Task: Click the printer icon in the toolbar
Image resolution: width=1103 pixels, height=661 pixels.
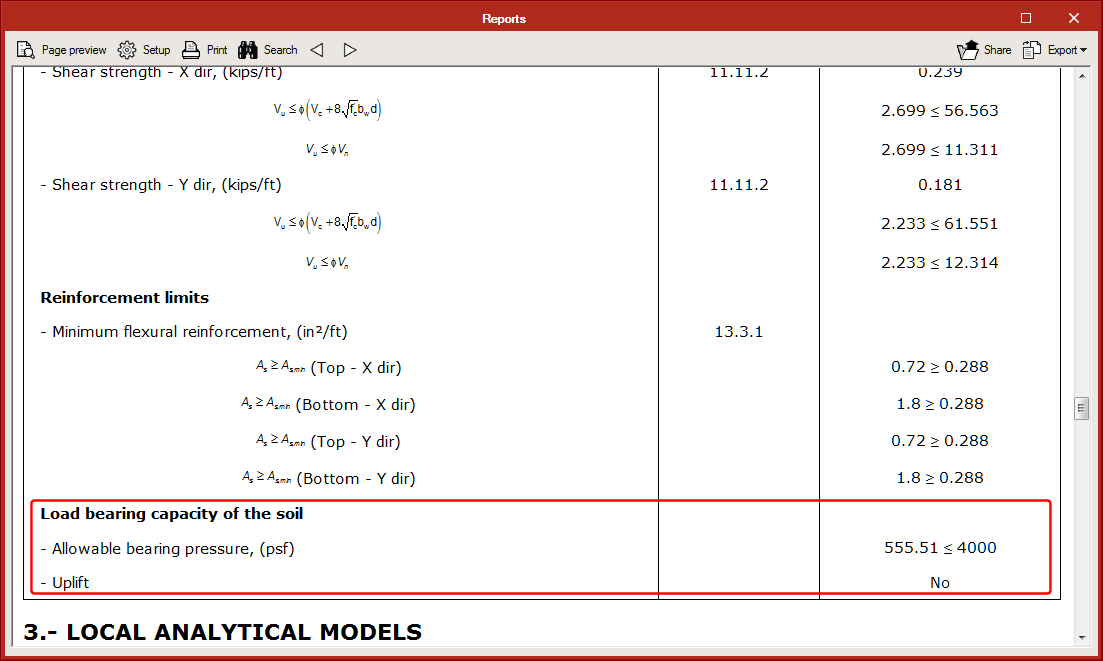Action: pyautogui.click(x=192, y=50)
